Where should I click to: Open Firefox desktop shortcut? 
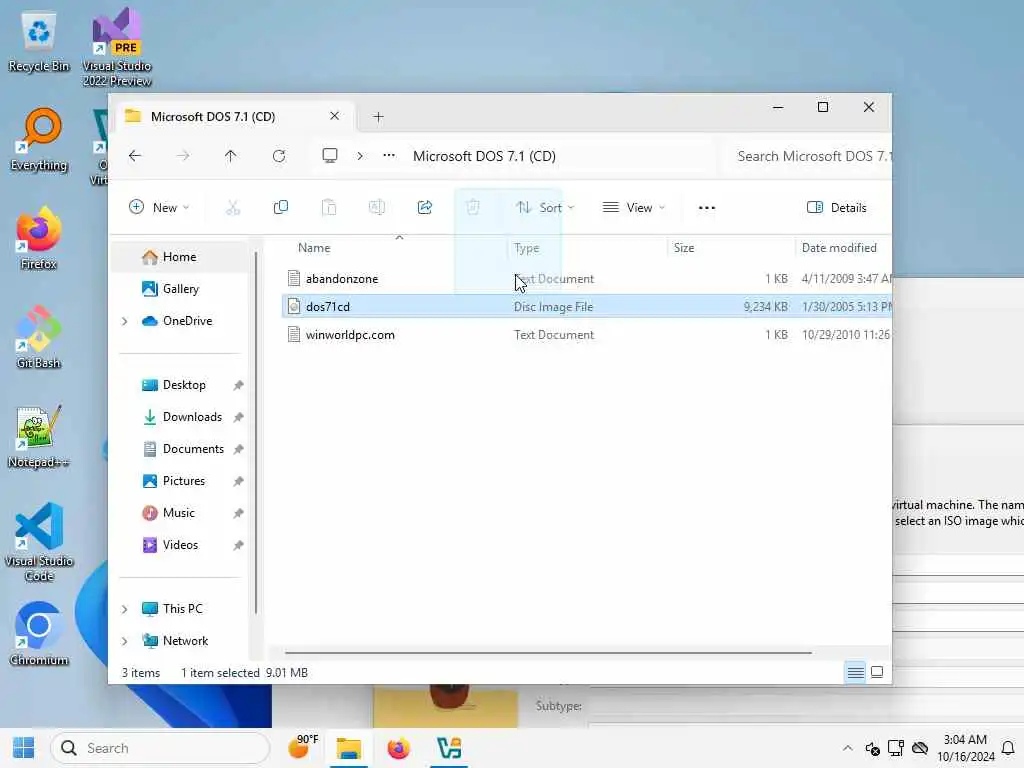click(39, 238)
